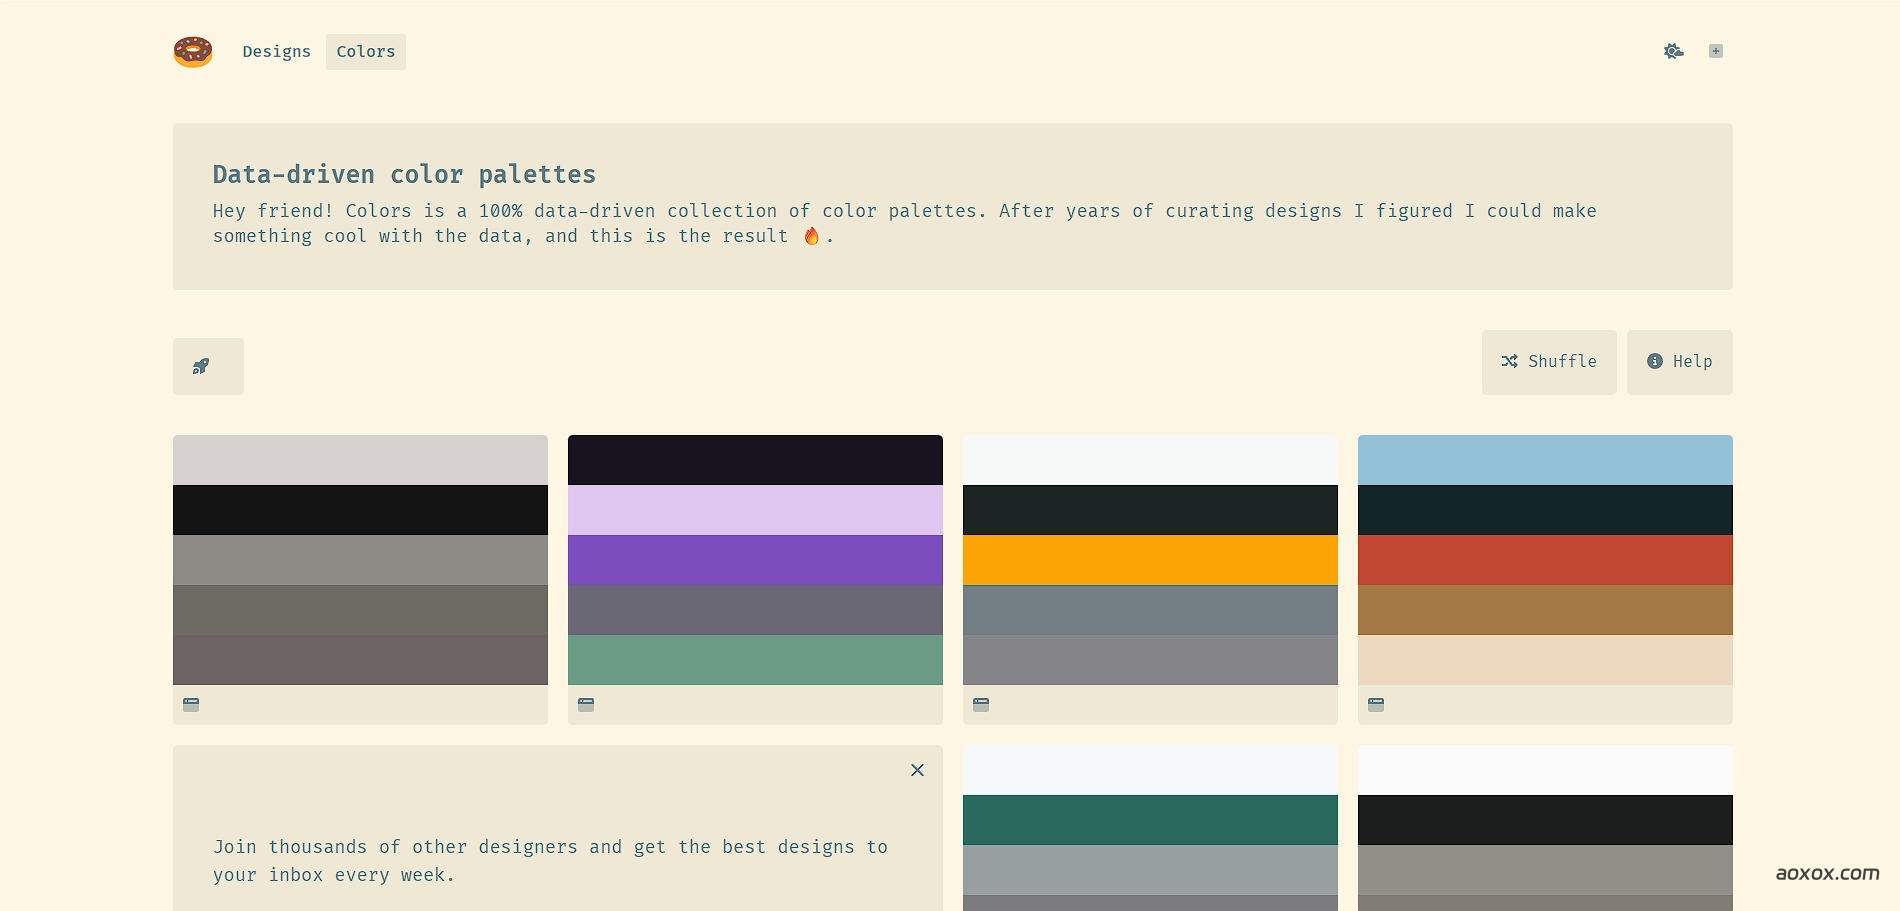Click the info circle icon on Help button
This screenshot has height=911, width=1900.
point(1655,361)
